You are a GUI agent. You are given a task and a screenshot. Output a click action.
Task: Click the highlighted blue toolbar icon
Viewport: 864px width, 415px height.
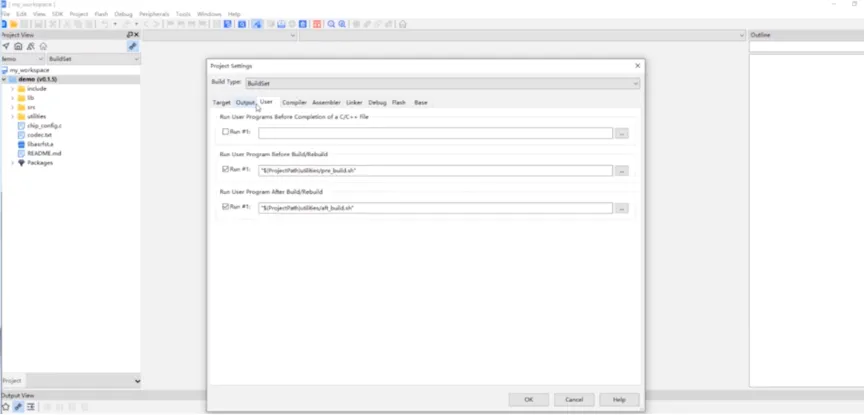coord(257,24)
